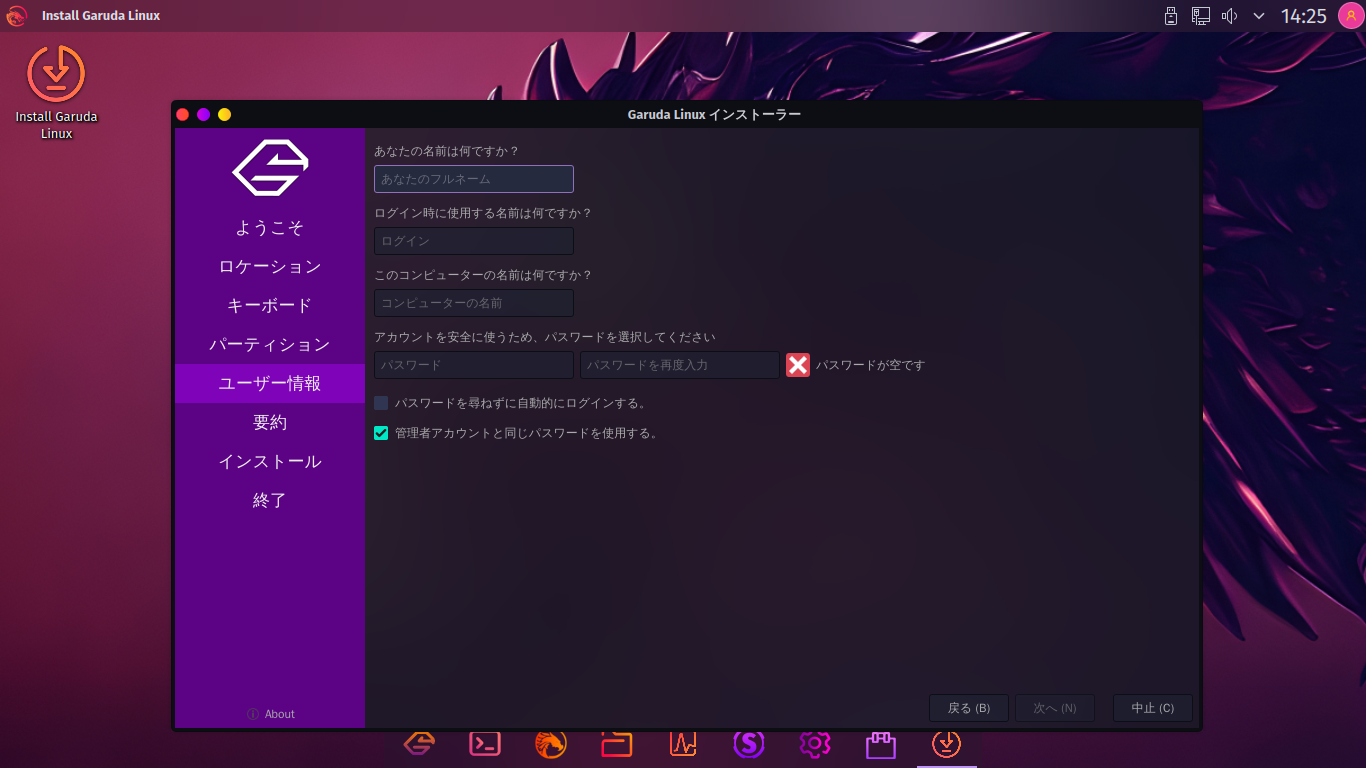Viewport: 1366px width, 768px height.
Task: Click the Garuda dragon logo in top panel
Action: coord(16,16)
